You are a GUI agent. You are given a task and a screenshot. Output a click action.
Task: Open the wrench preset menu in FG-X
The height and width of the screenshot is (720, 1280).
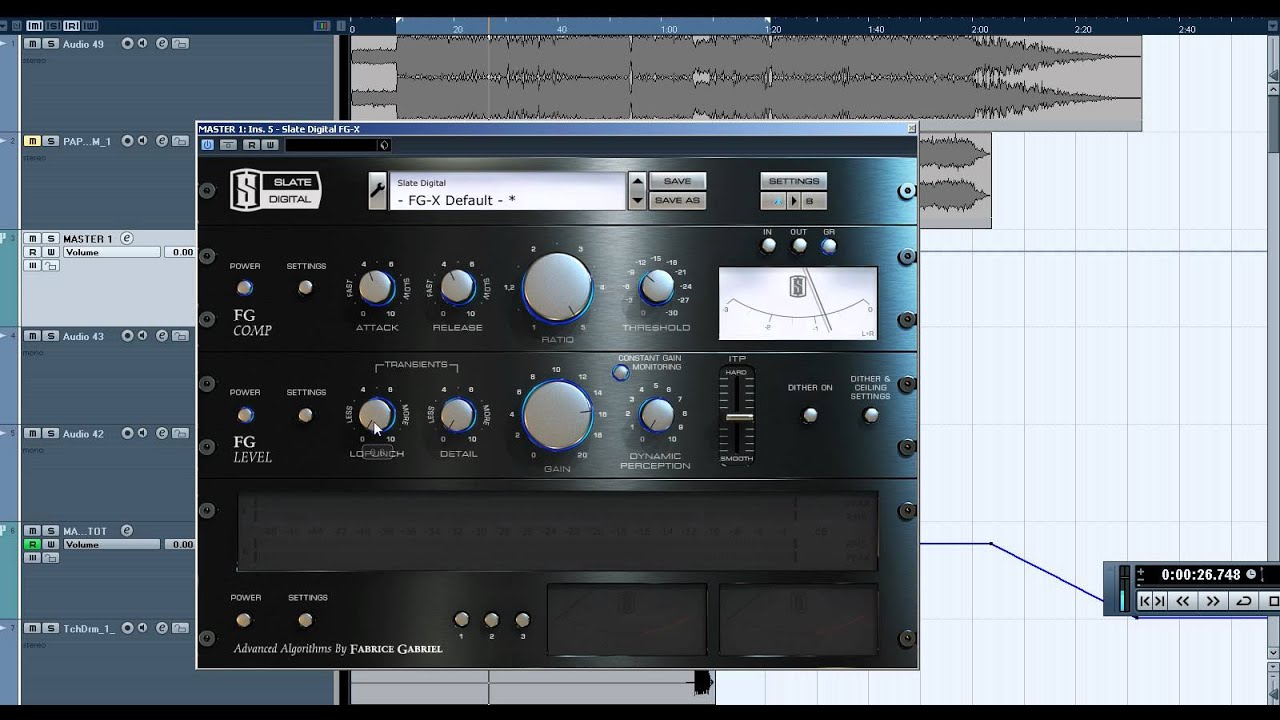[377, 190]
